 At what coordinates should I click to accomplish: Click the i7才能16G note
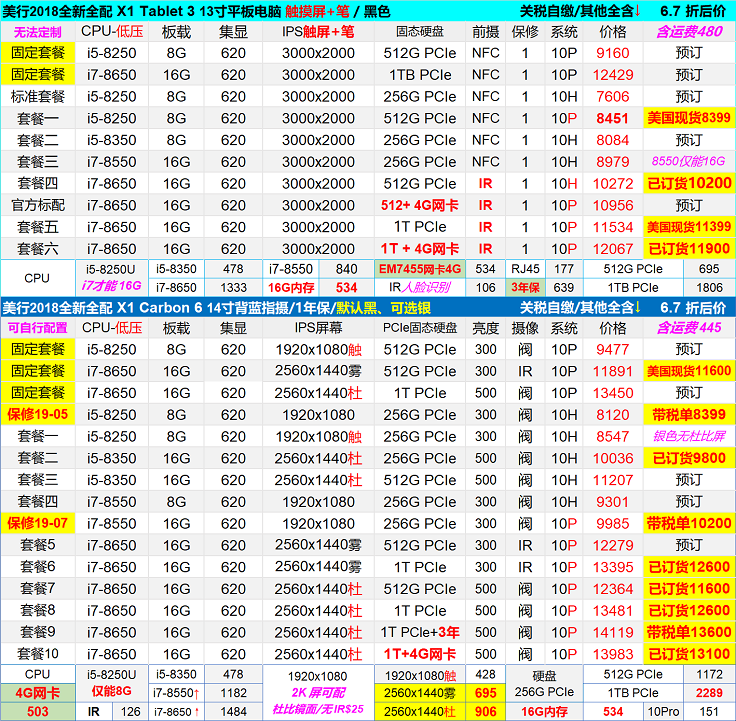click(x=111, y=286)
